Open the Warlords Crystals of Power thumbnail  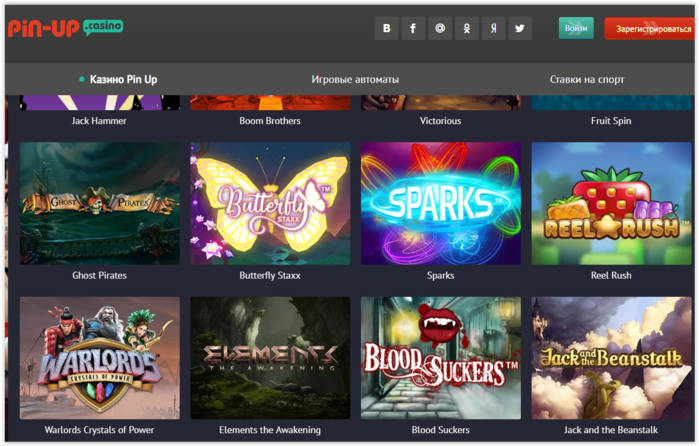point(100,358)
